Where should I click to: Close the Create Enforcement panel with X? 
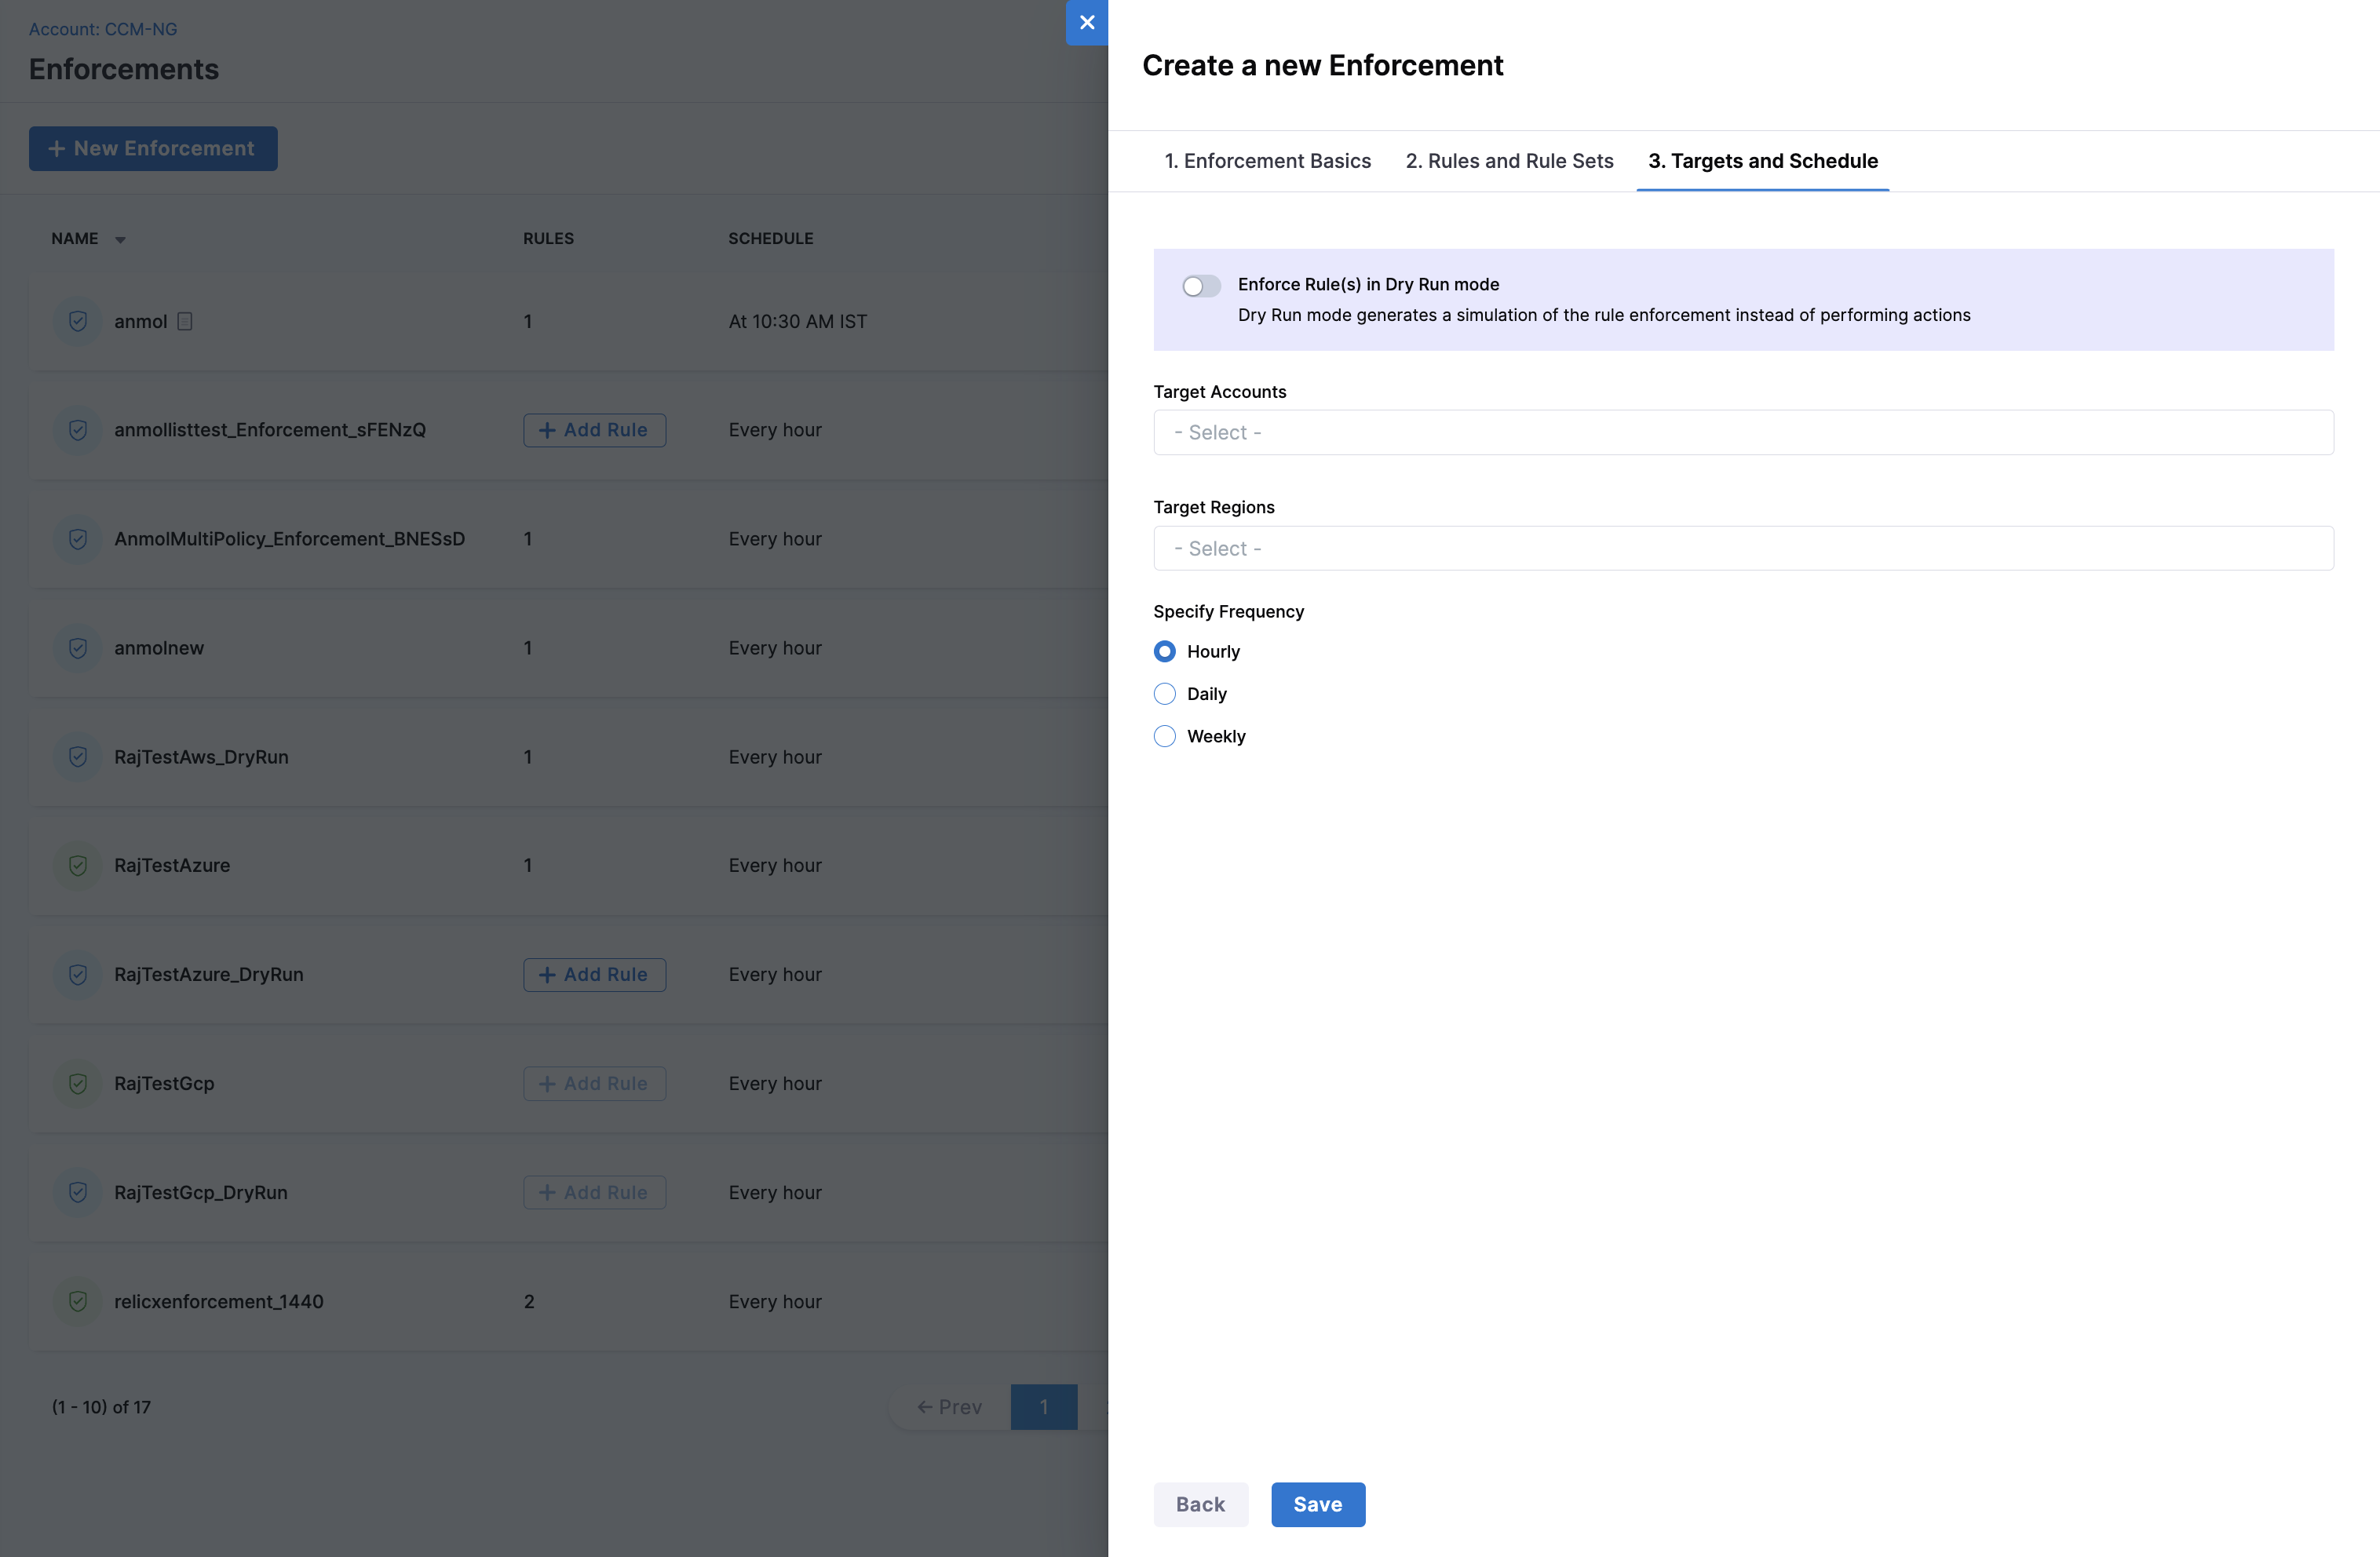[x=1087, y=22]
